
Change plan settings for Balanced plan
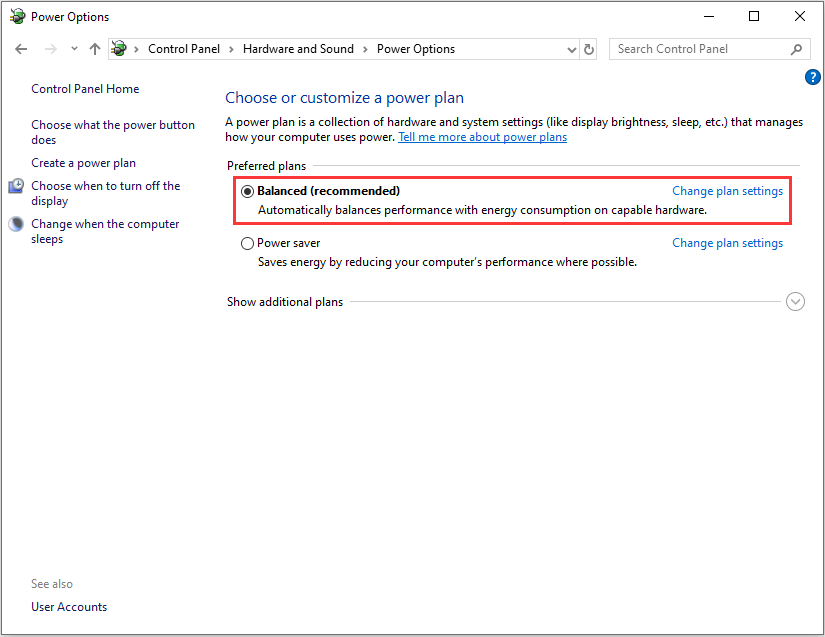[x=727, y=191]
